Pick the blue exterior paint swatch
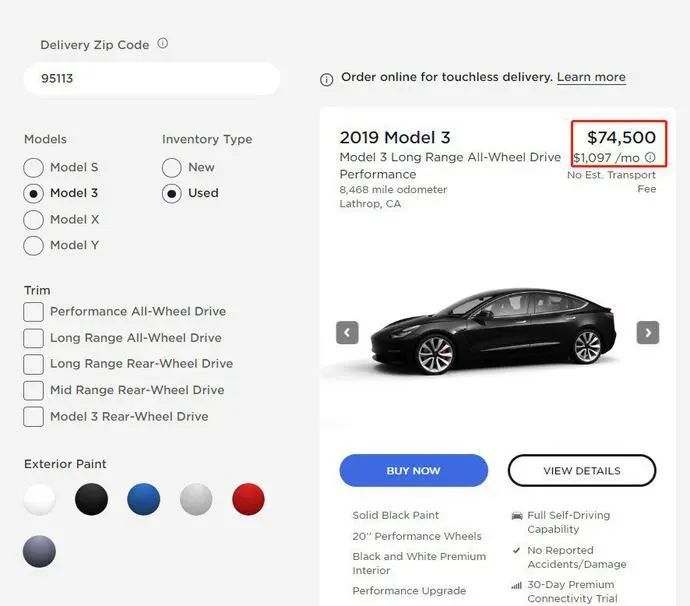Viewport: 690px width, 606px height. tap(144, 499)
